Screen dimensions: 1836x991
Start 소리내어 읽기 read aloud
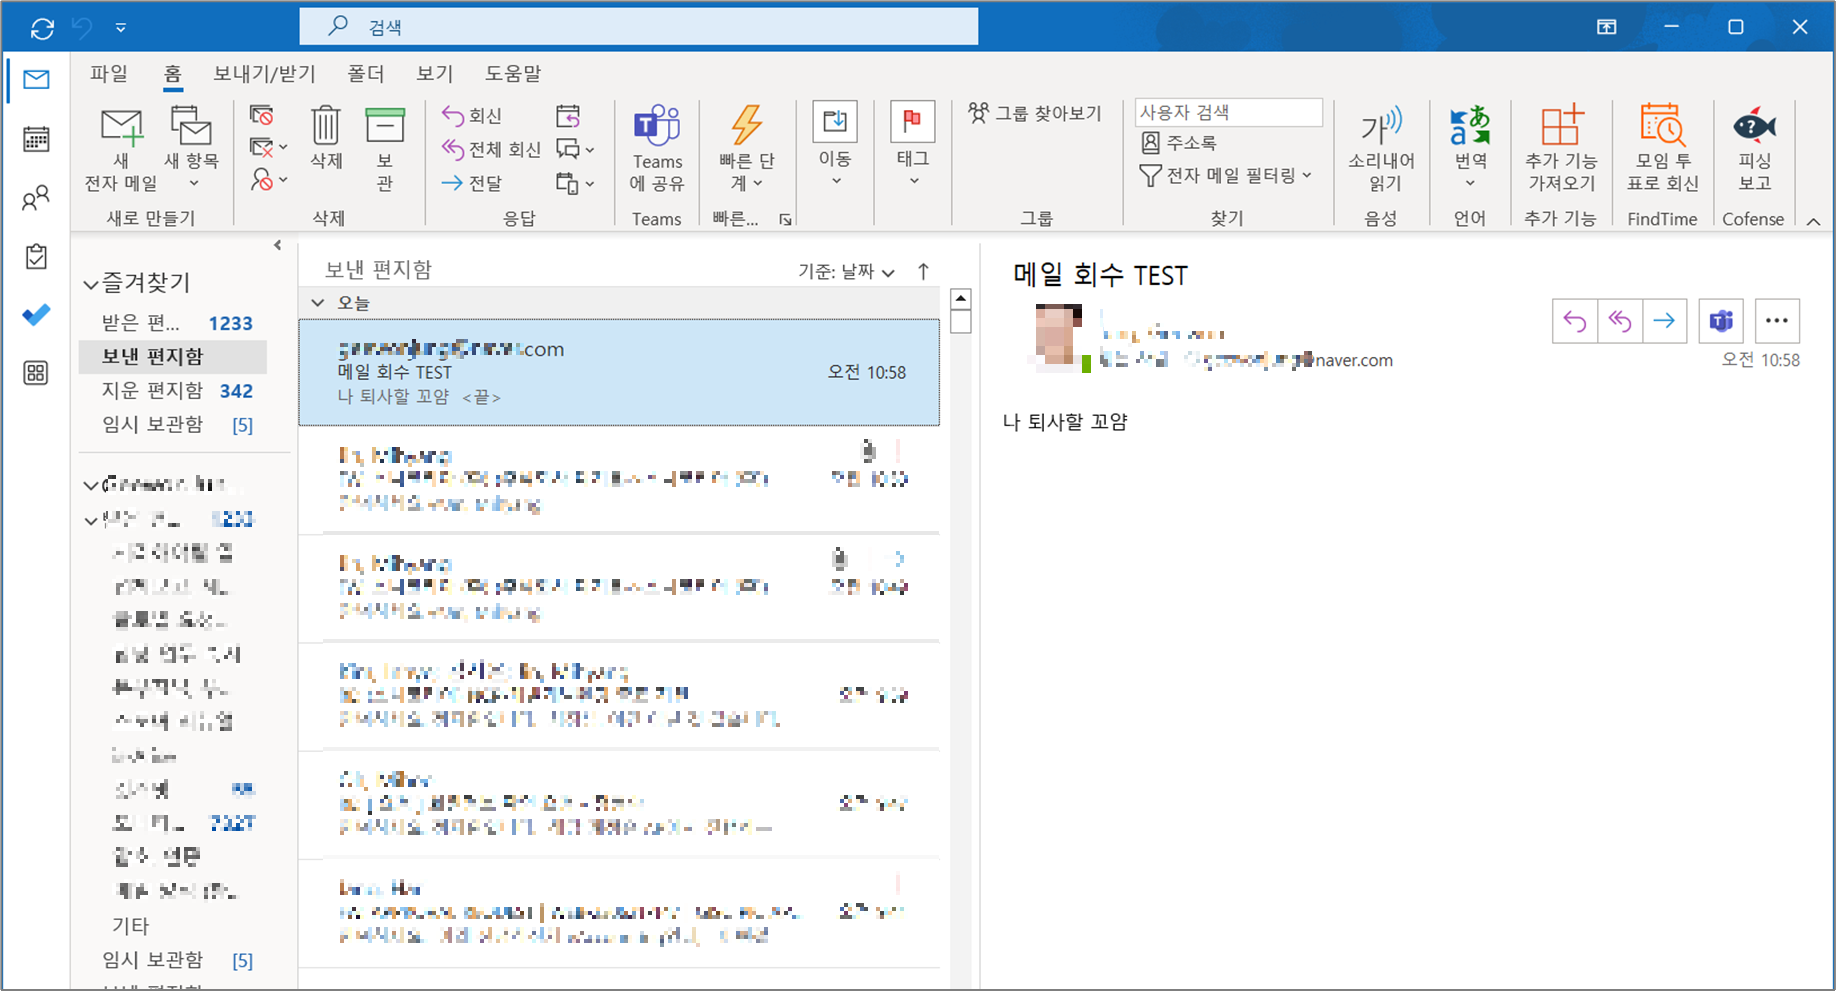pos(1381,148)
